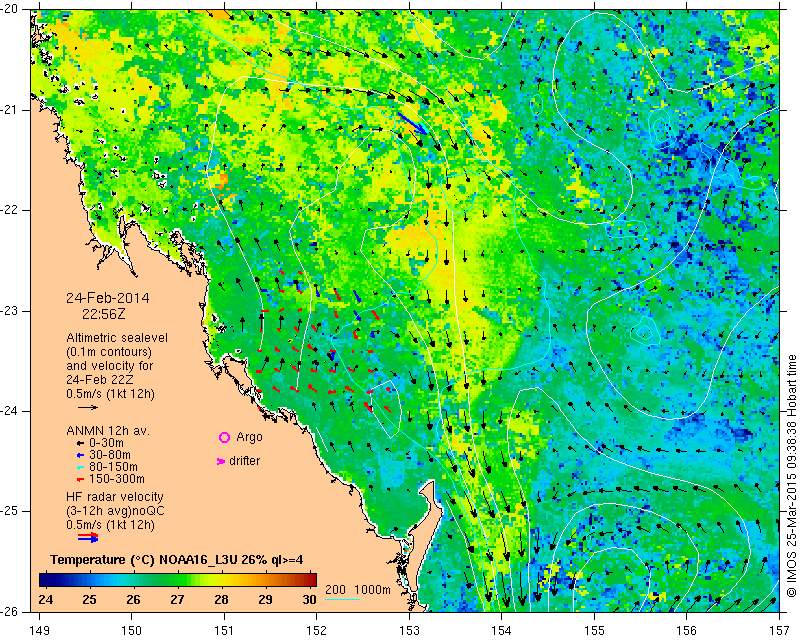This screenshot has width=800, height=640.
Task: Click the "HF radar velocity" legend text
Action: [115, 497]
